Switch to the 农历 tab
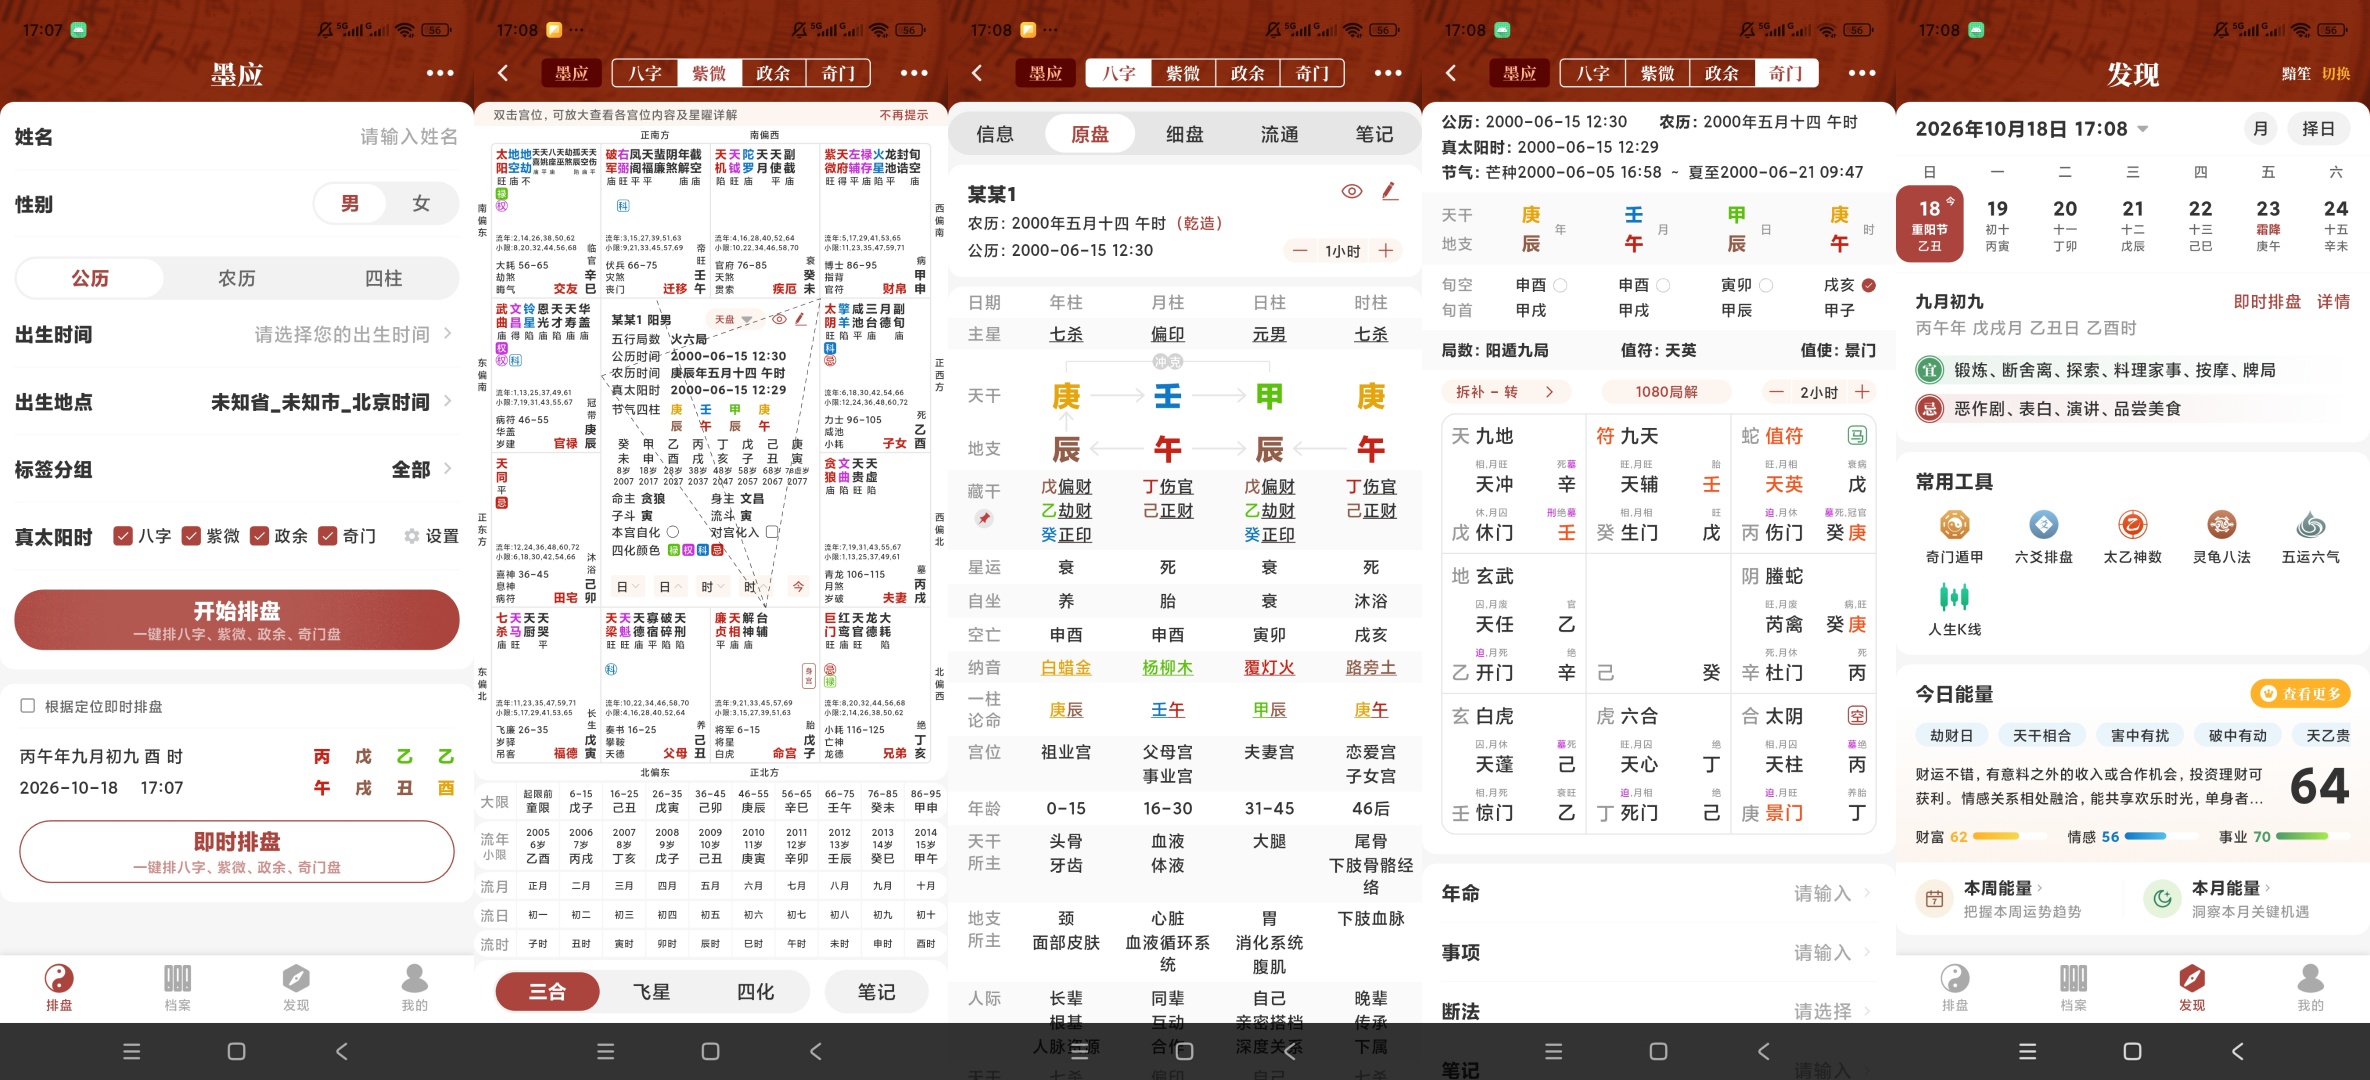Image resolution: width=2370 pixels, height=1080 pixels. 237,278
